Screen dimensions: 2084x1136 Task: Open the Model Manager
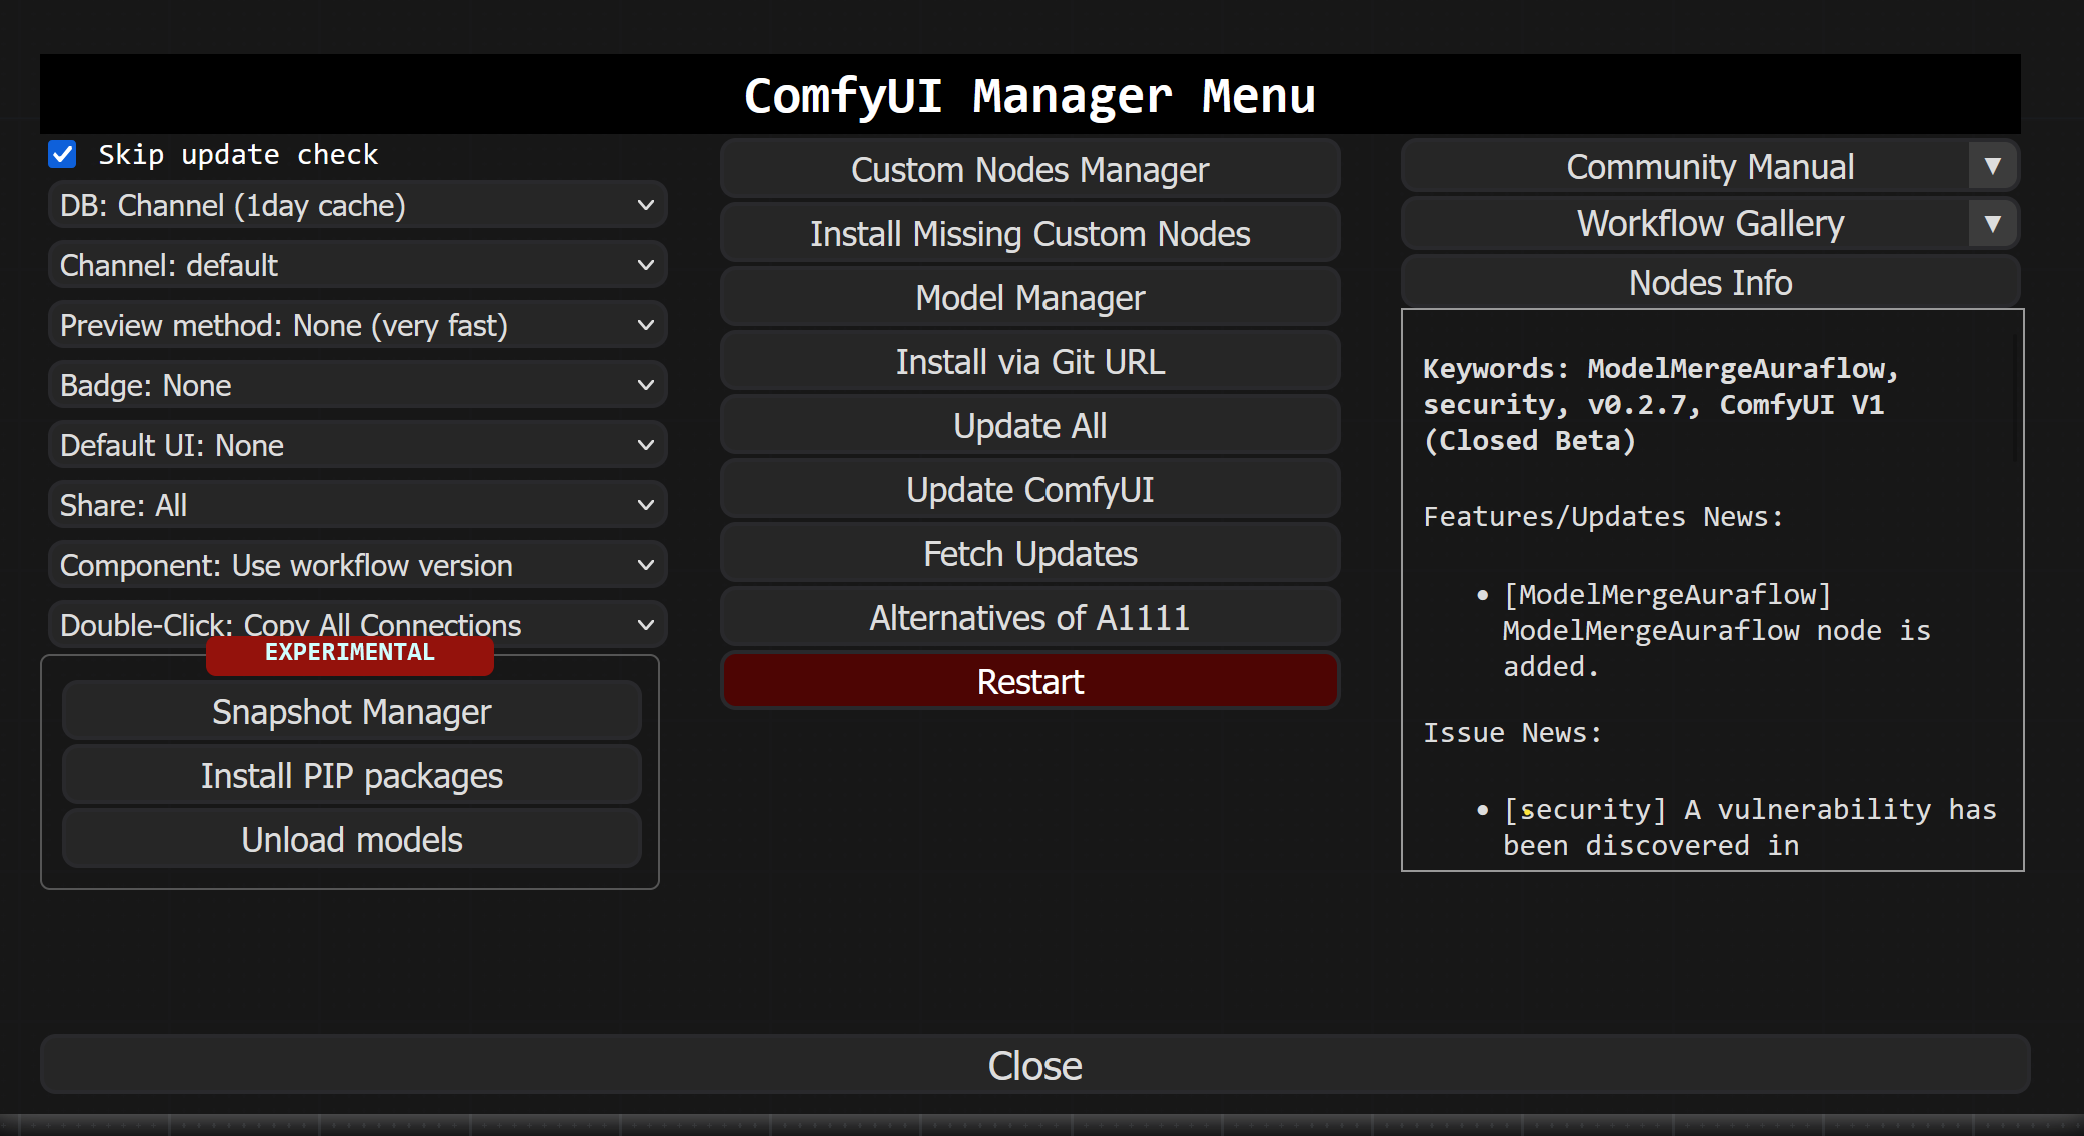coord(1030,297)
